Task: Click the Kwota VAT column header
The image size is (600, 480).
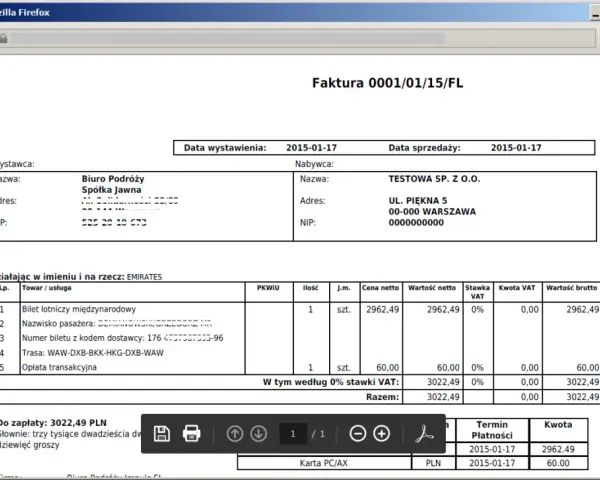Action: 517,288
